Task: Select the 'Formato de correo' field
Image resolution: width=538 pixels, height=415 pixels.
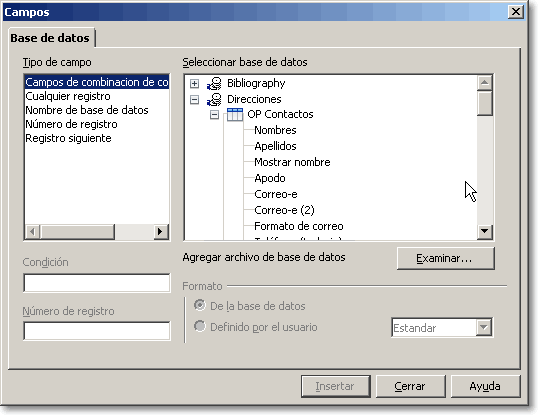Action: (299, 226)
